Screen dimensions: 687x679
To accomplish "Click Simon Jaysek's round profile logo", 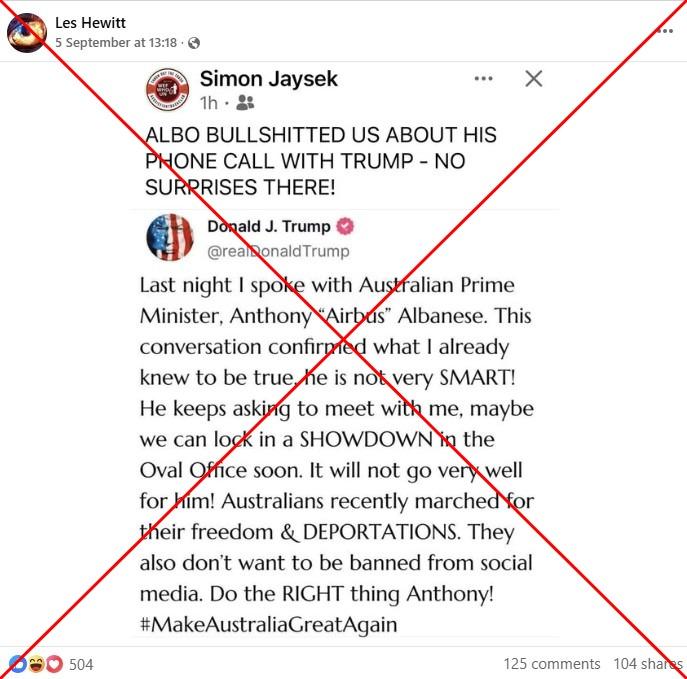I will (x=167, y=89).
